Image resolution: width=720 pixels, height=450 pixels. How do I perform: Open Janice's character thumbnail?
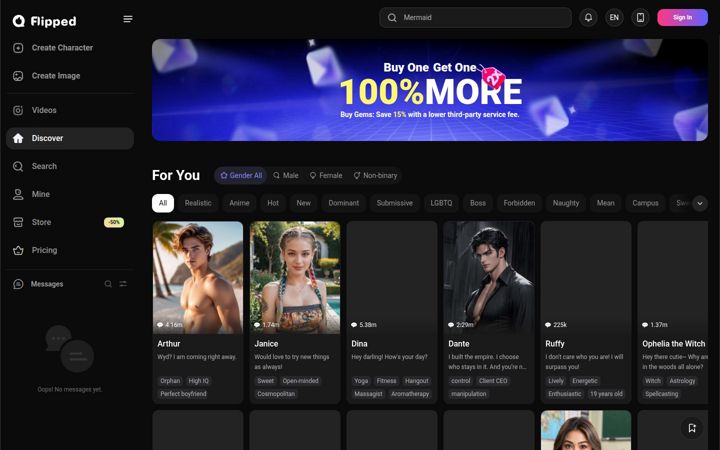coord(295,277)
